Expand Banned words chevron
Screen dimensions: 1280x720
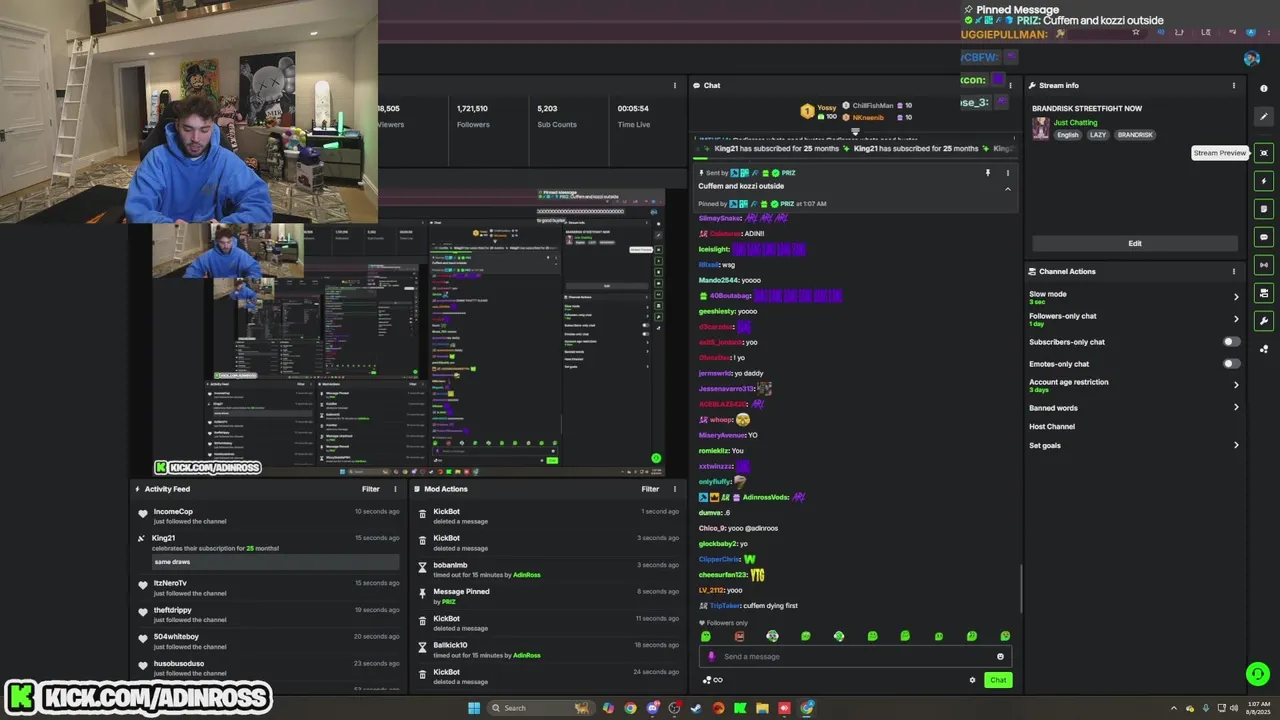1236,407
